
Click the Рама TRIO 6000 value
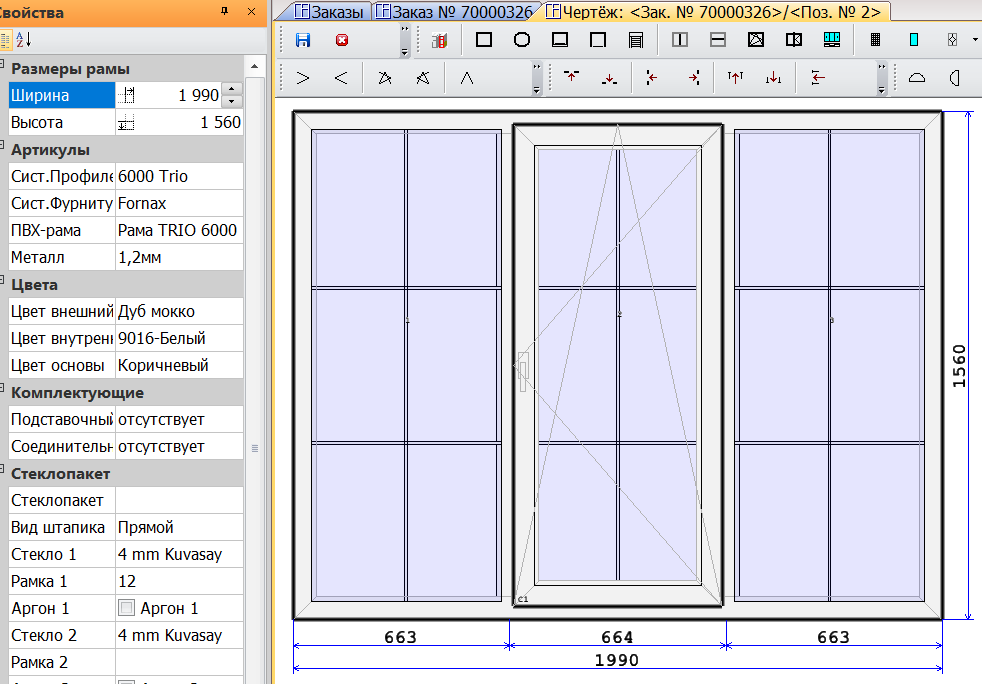pos(179,231)
